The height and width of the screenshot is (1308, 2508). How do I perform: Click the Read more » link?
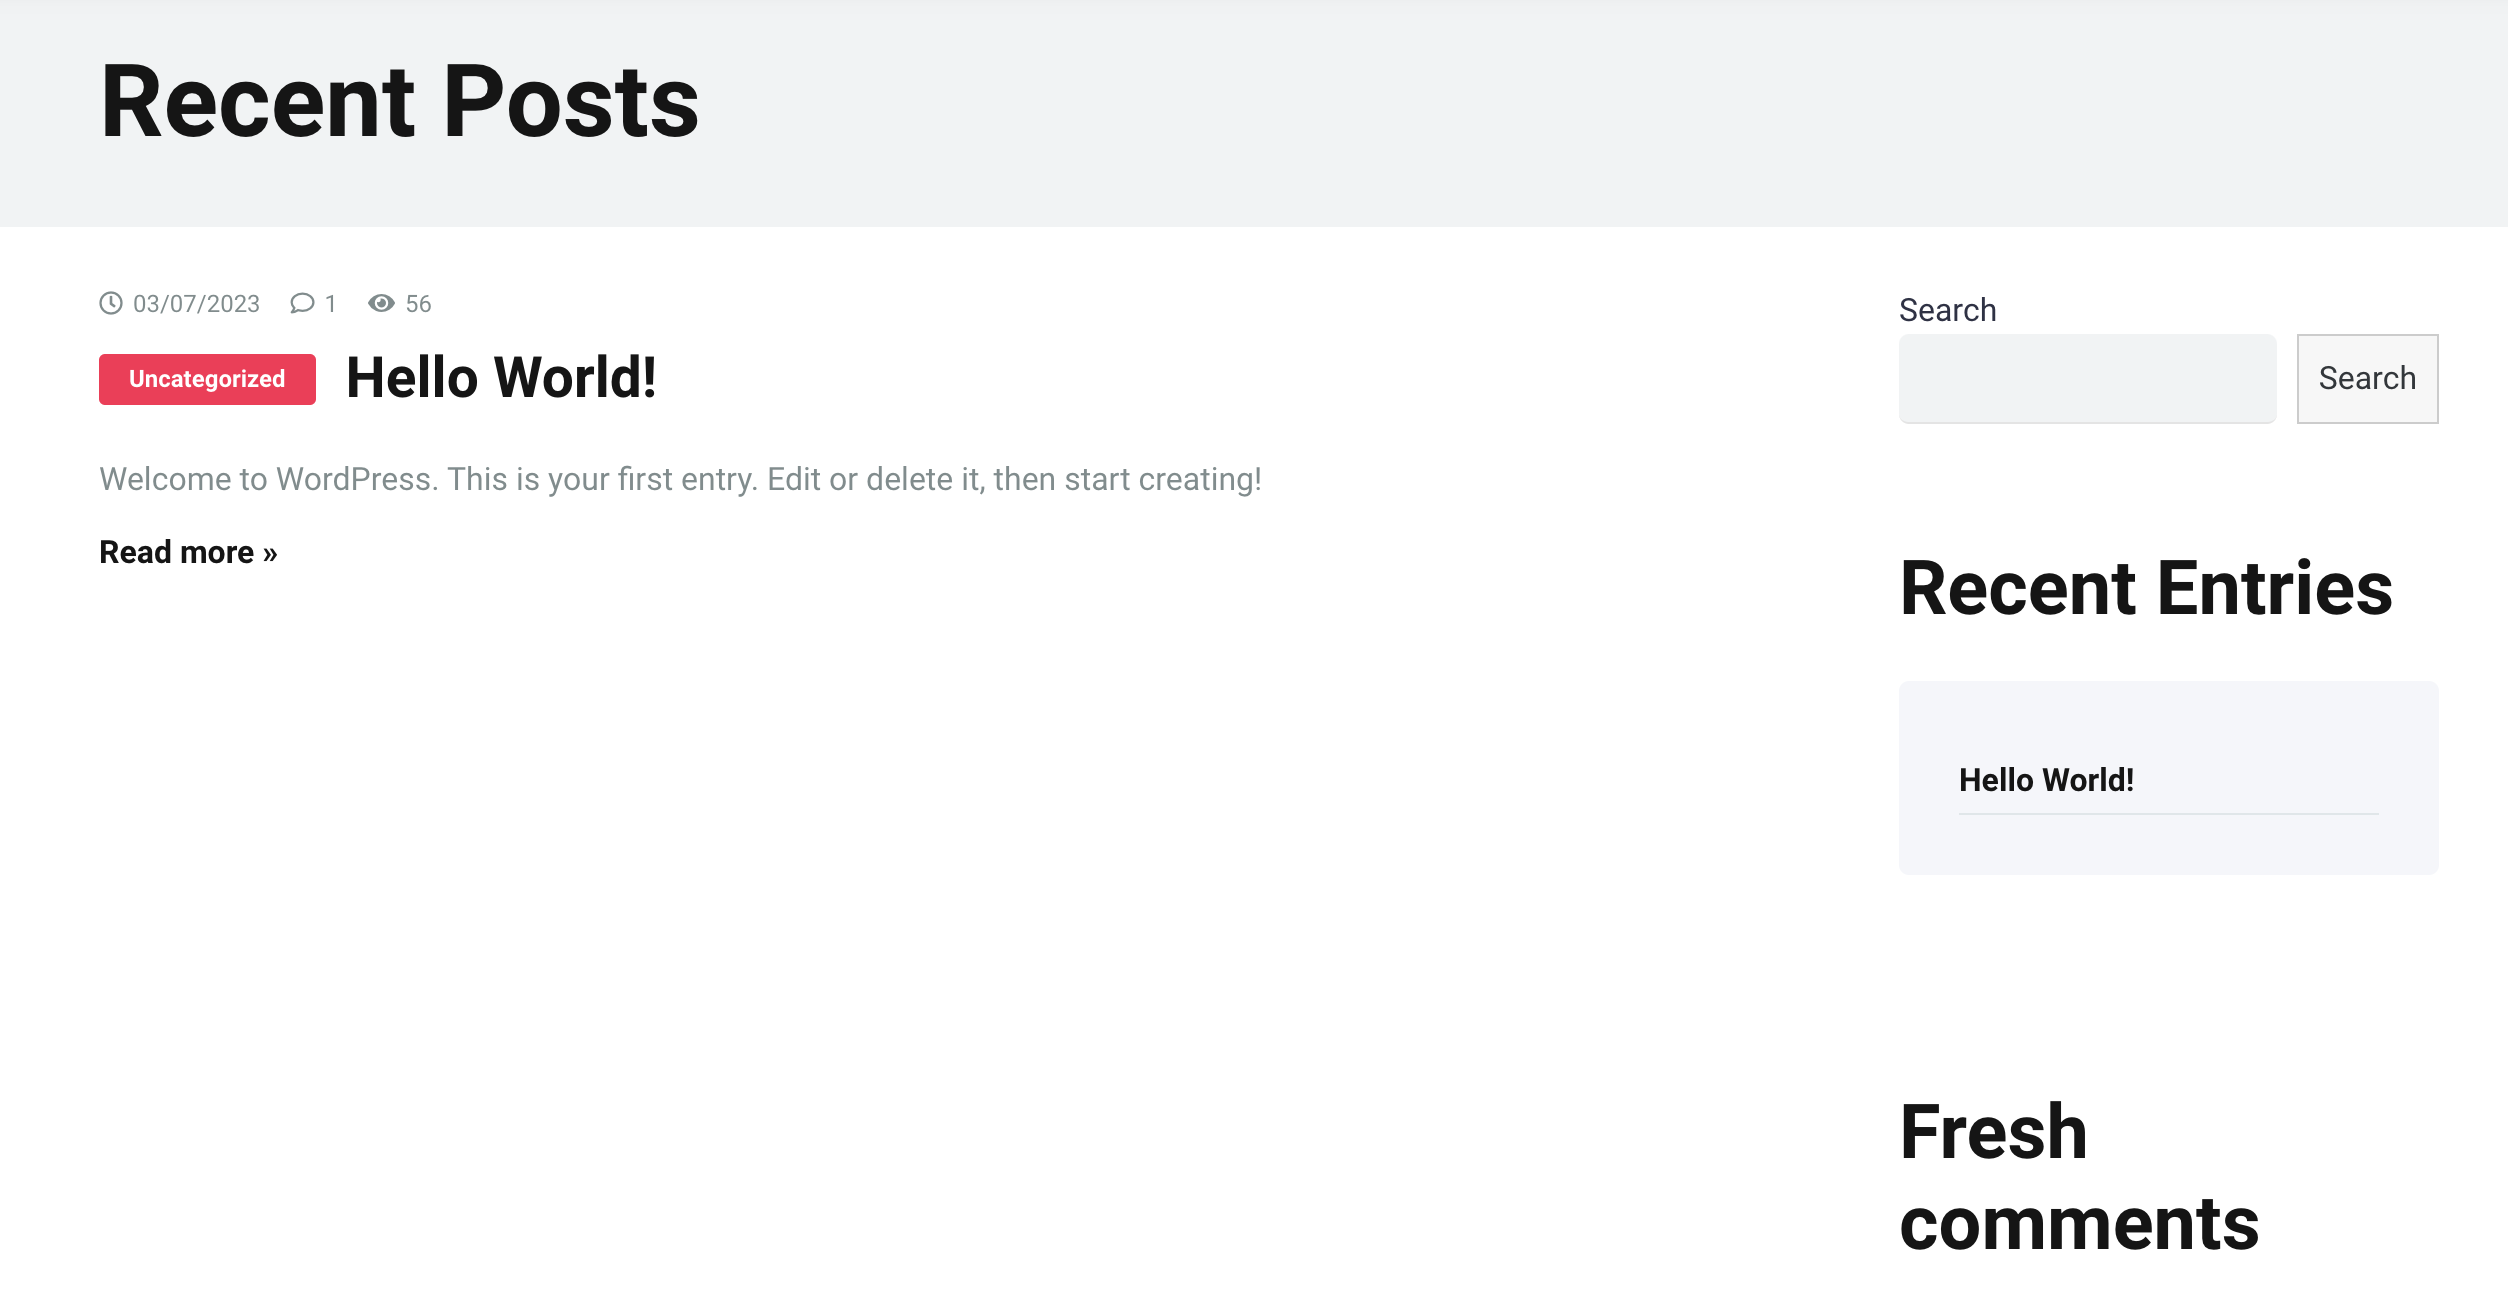point(188,552)
